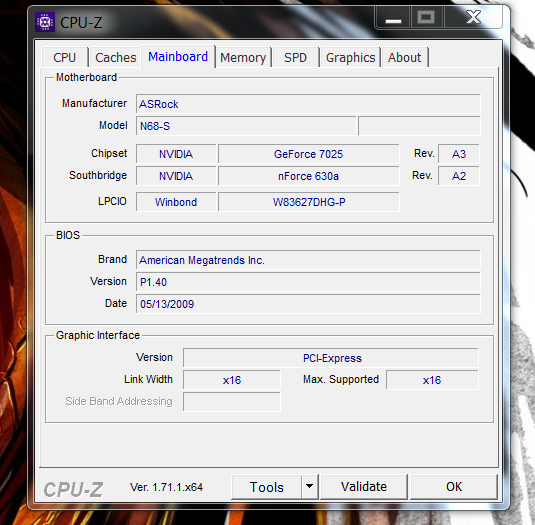The height and width of the screenshot is (525, 535).
Task: Click the Ver. 1.71.1.x64 version text
Action: tap(166, 487)
